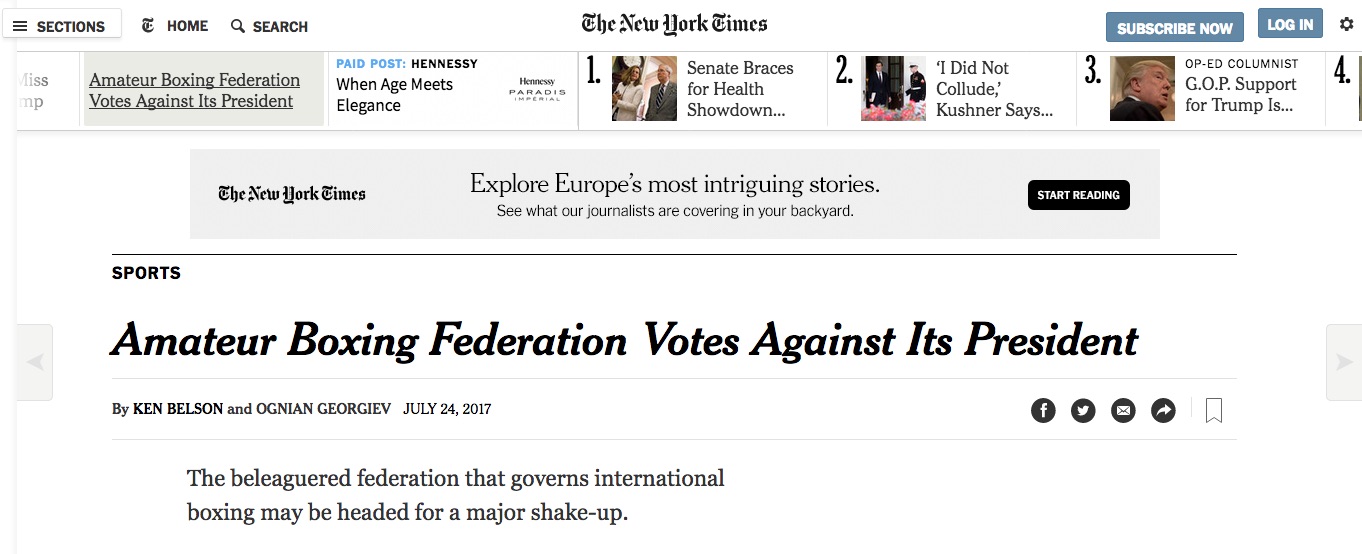This screenshot has height=554, width=1362.
Task: Open more share options arrow icon
Action: 1163,410
